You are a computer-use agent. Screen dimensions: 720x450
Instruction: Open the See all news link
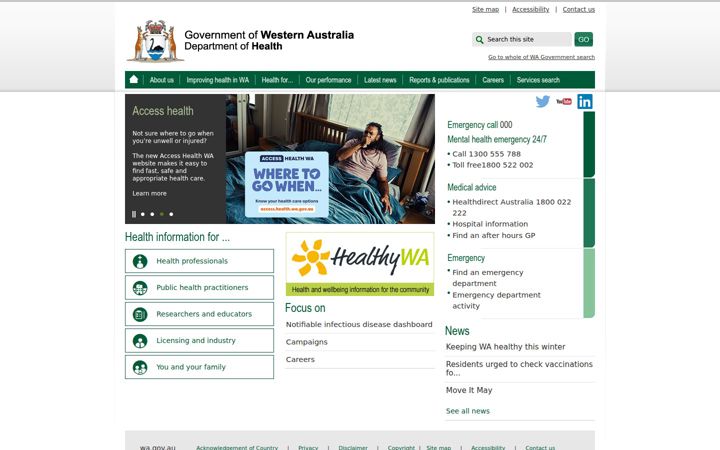(x=467, y=411)
